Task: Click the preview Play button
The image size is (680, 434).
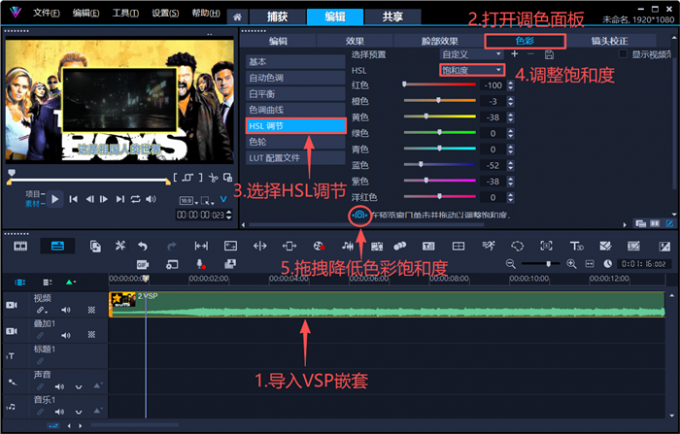Action: pos(55,199)
